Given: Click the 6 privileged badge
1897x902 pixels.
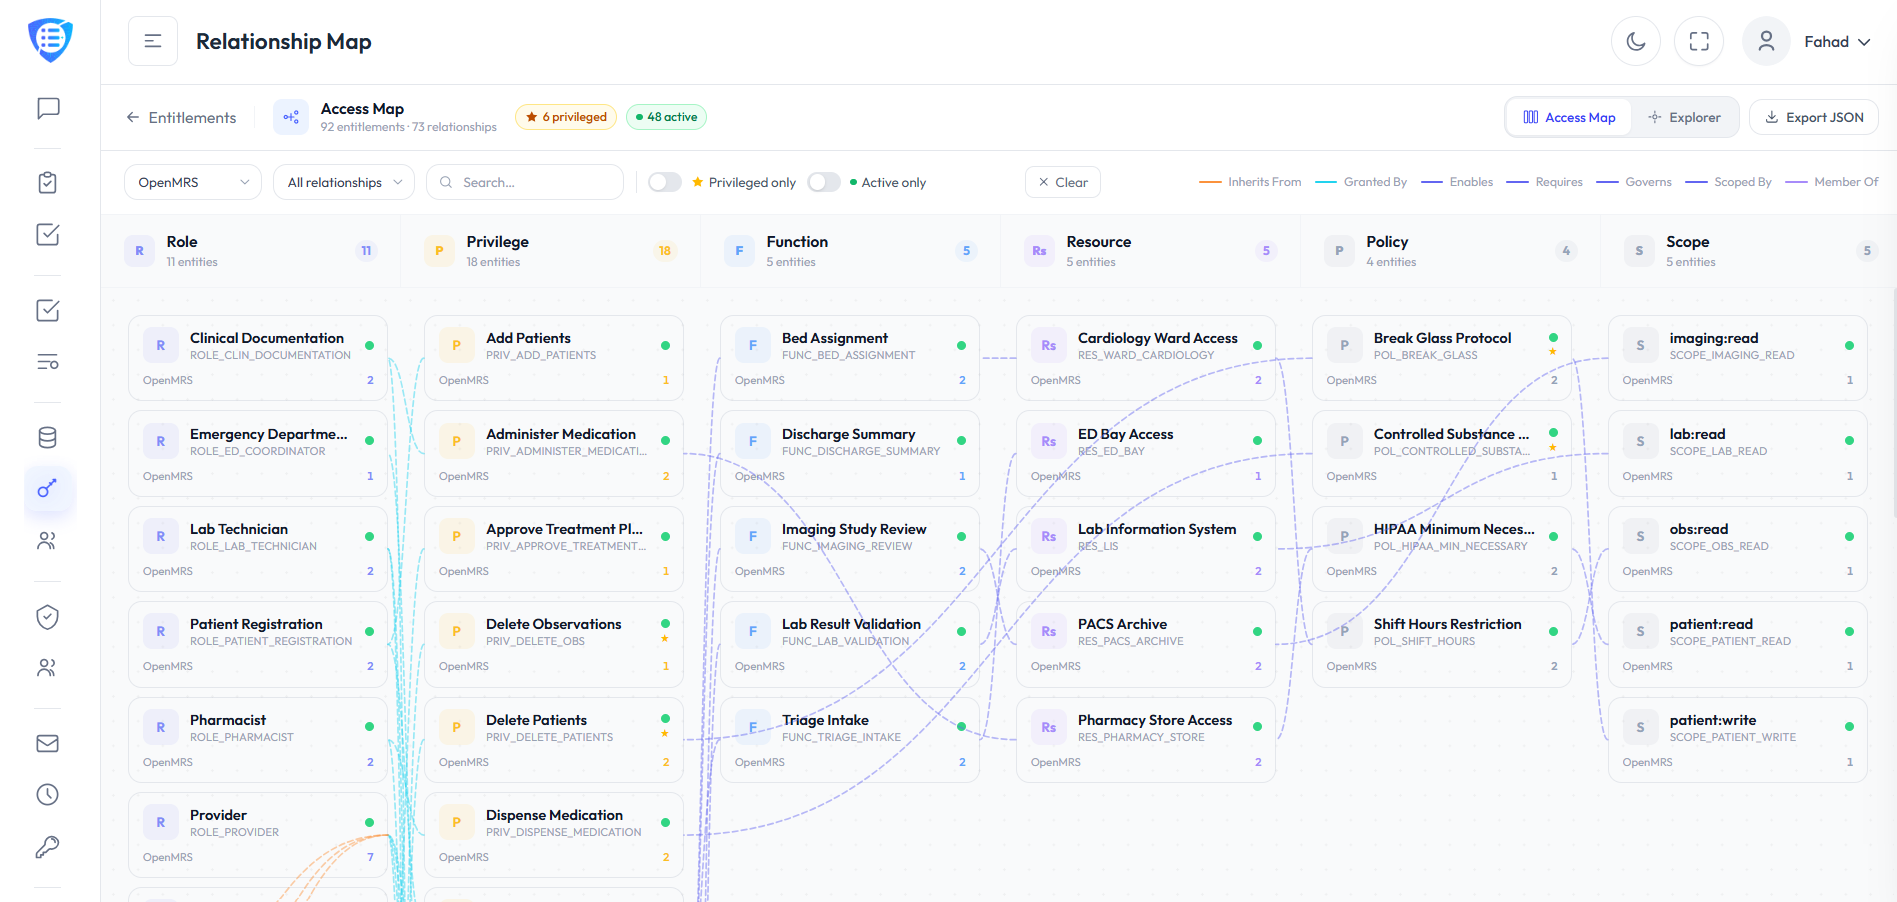Looking at the screenshot, I should click(566, 117).
